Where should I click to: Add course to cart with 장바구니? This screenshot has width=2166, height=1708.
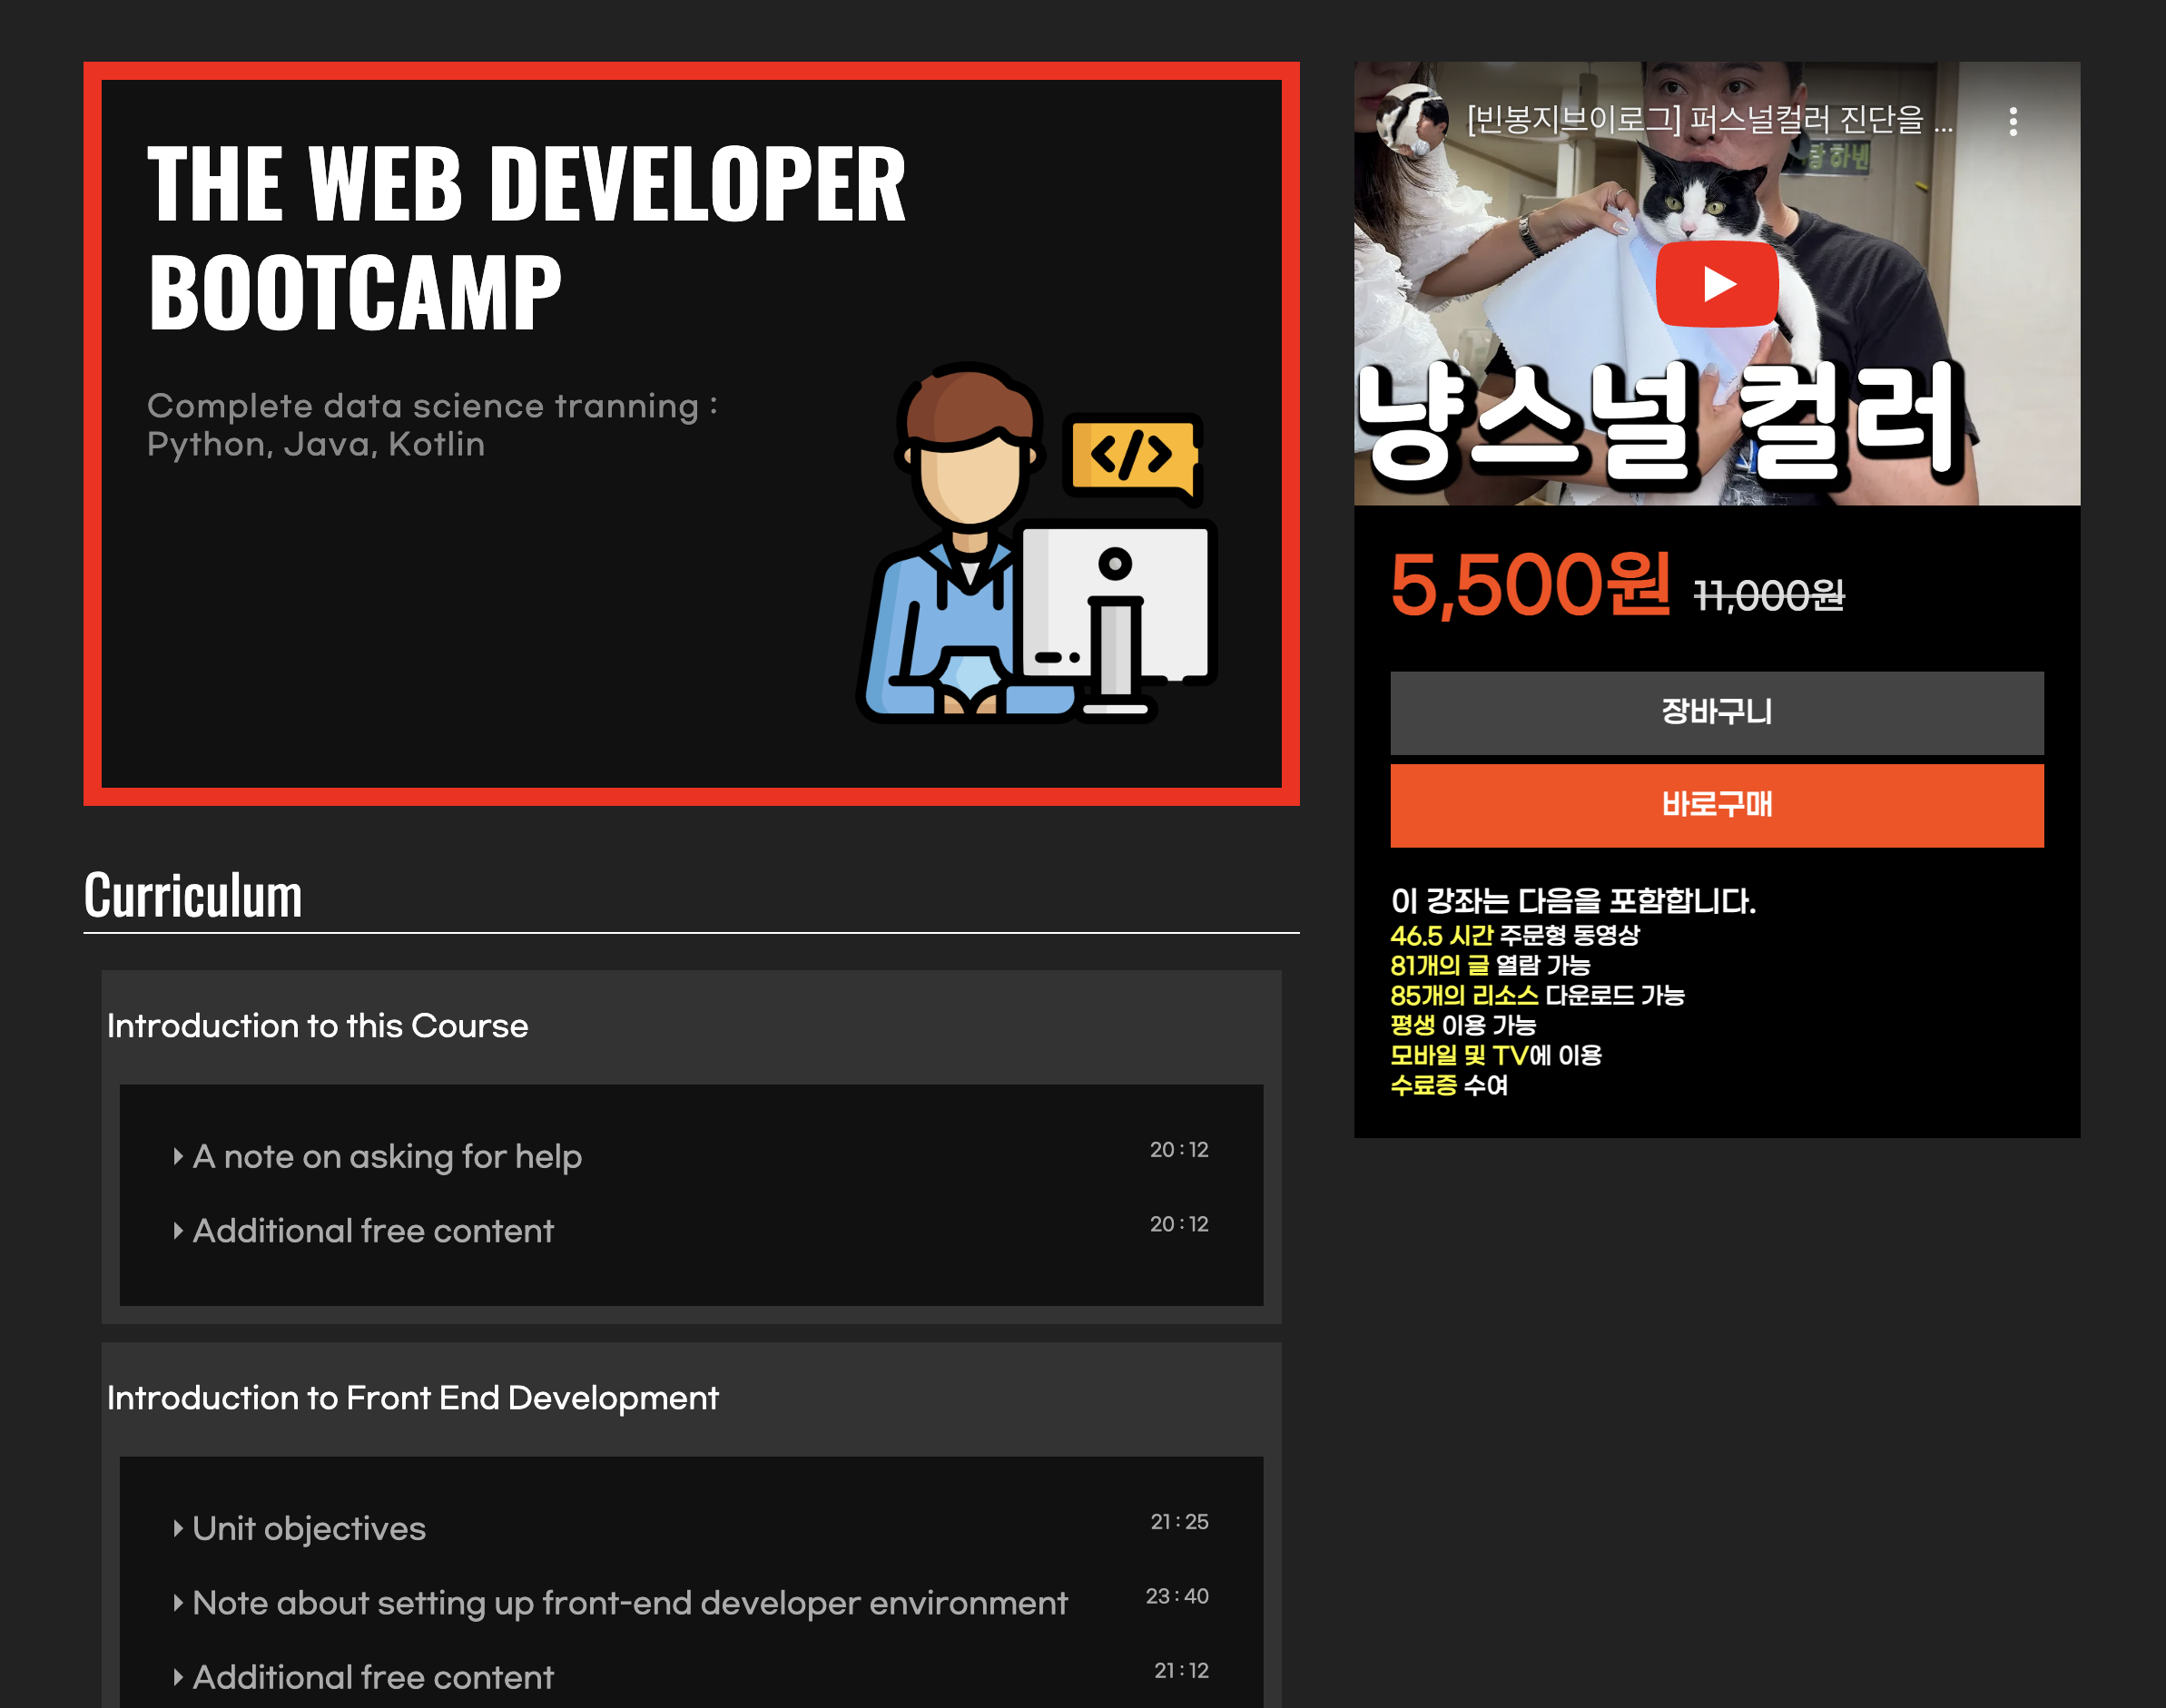[1716, 712]
